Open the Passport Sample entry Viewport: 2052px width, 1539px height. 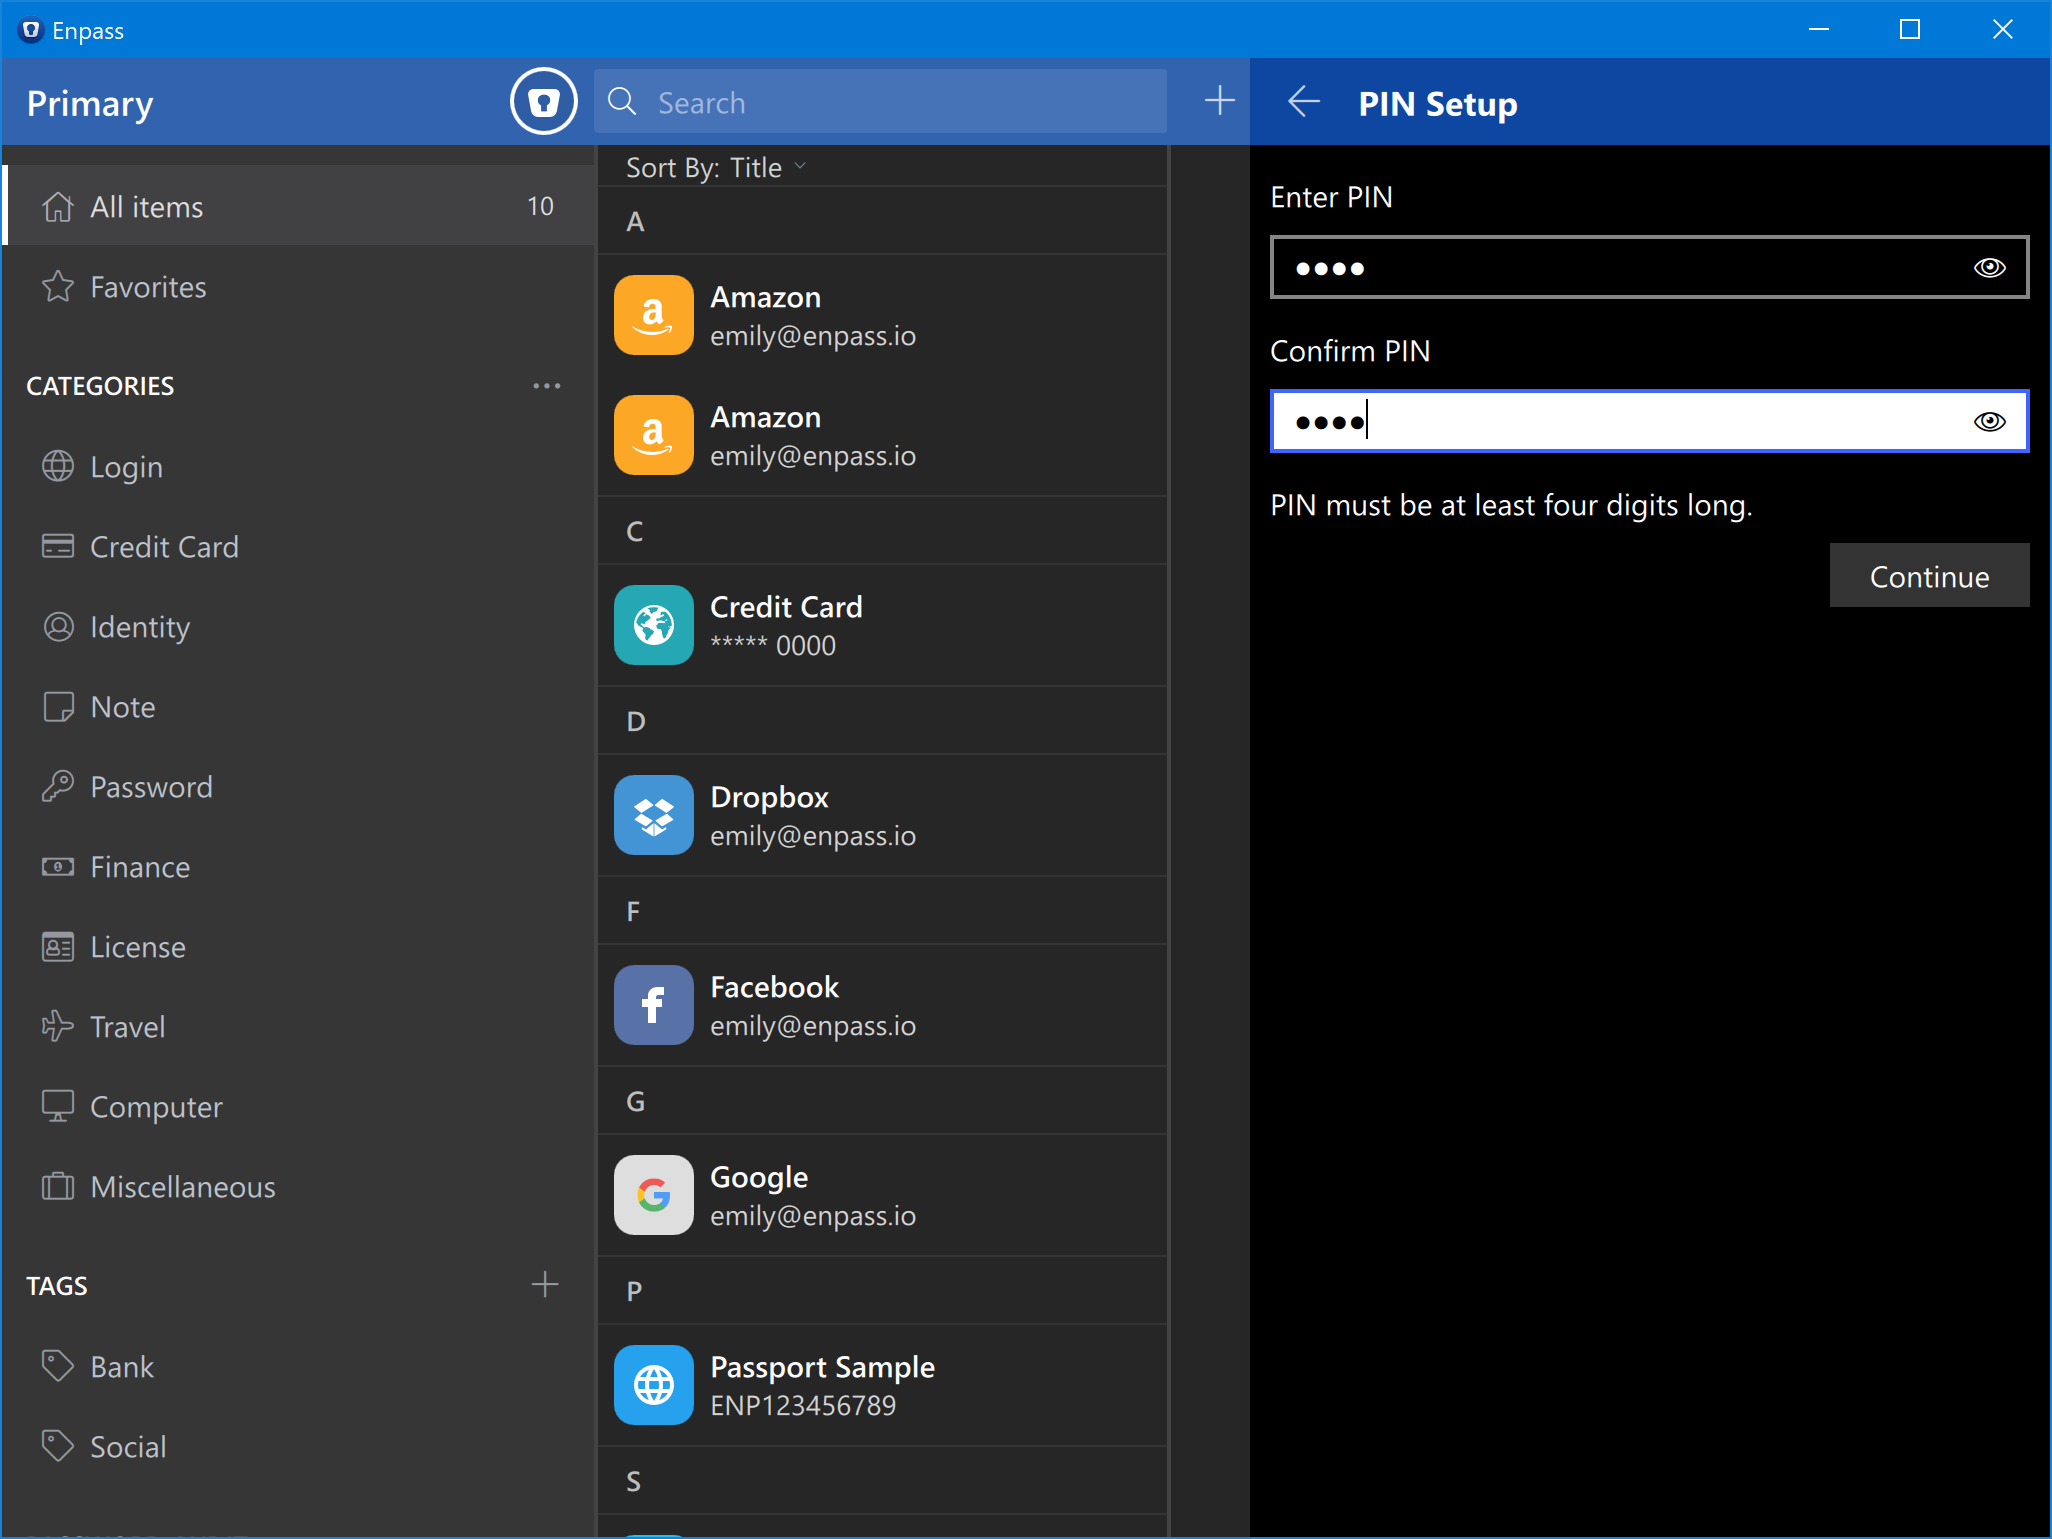[x=882, y=1385]
